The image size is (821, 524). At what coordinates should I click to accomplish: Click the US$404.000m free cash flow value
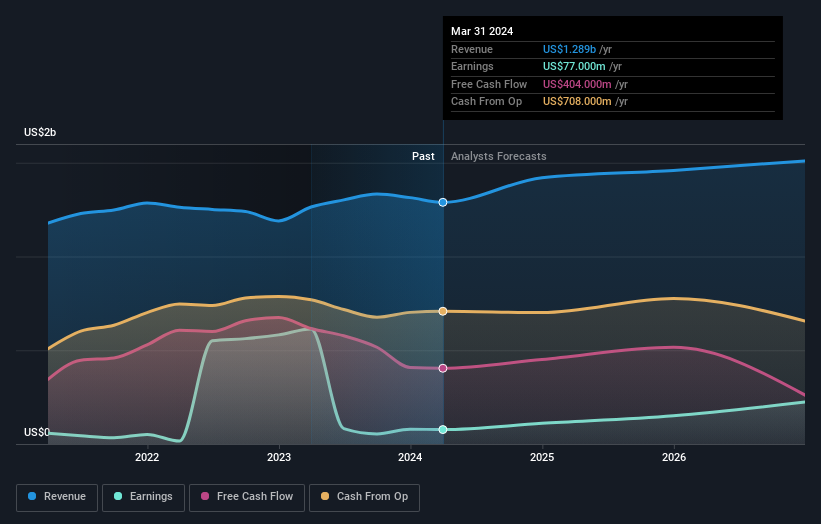577,84
